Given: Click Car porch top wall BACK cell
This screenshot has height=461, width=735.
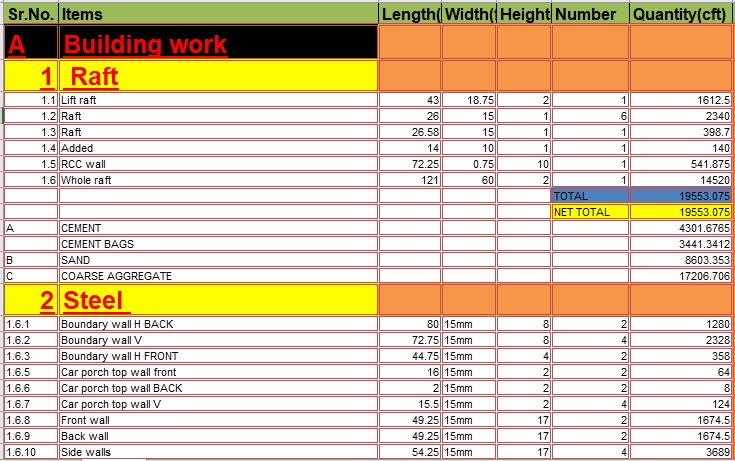Looking at the screenshot, I should coord(218,388).
